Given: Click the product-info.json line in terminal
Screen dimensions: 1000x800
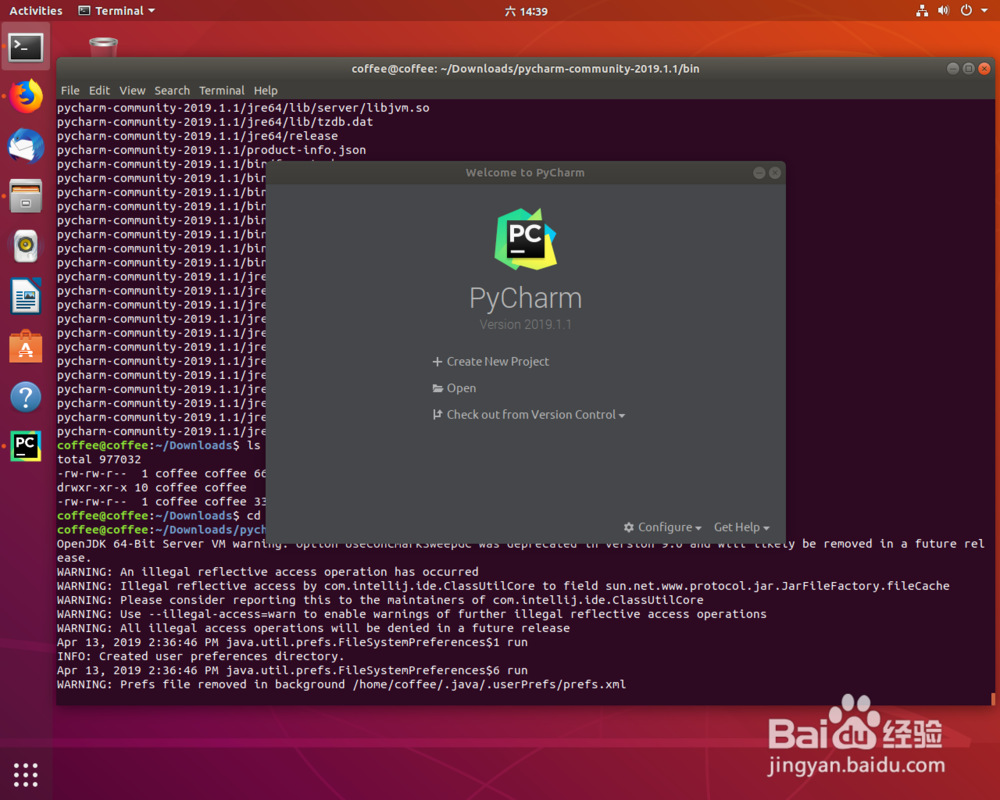Looking at the screenshot, I should [211, 150].
